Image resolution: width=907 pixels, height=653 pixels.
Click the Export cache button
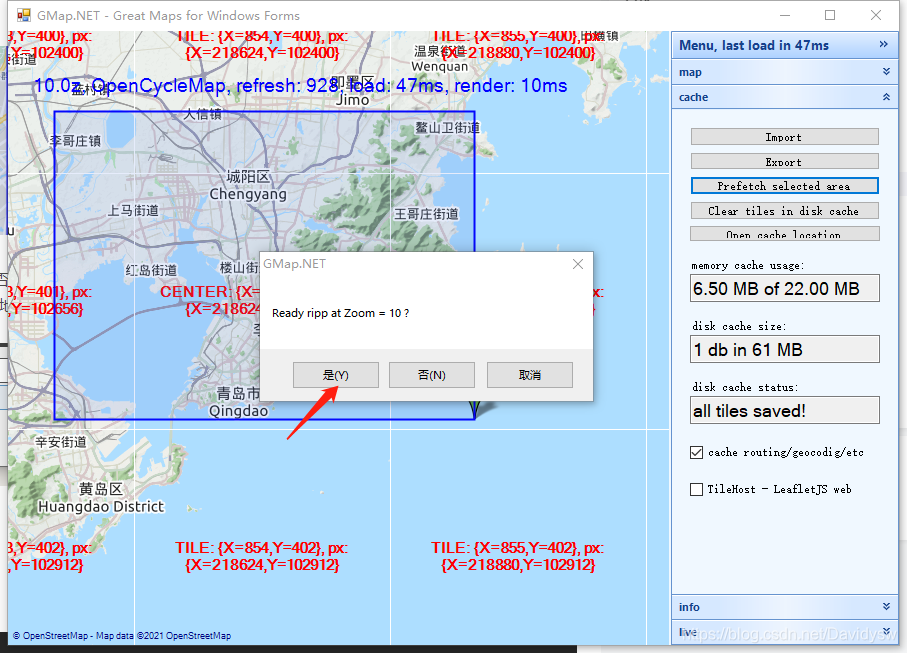point(784,161)
